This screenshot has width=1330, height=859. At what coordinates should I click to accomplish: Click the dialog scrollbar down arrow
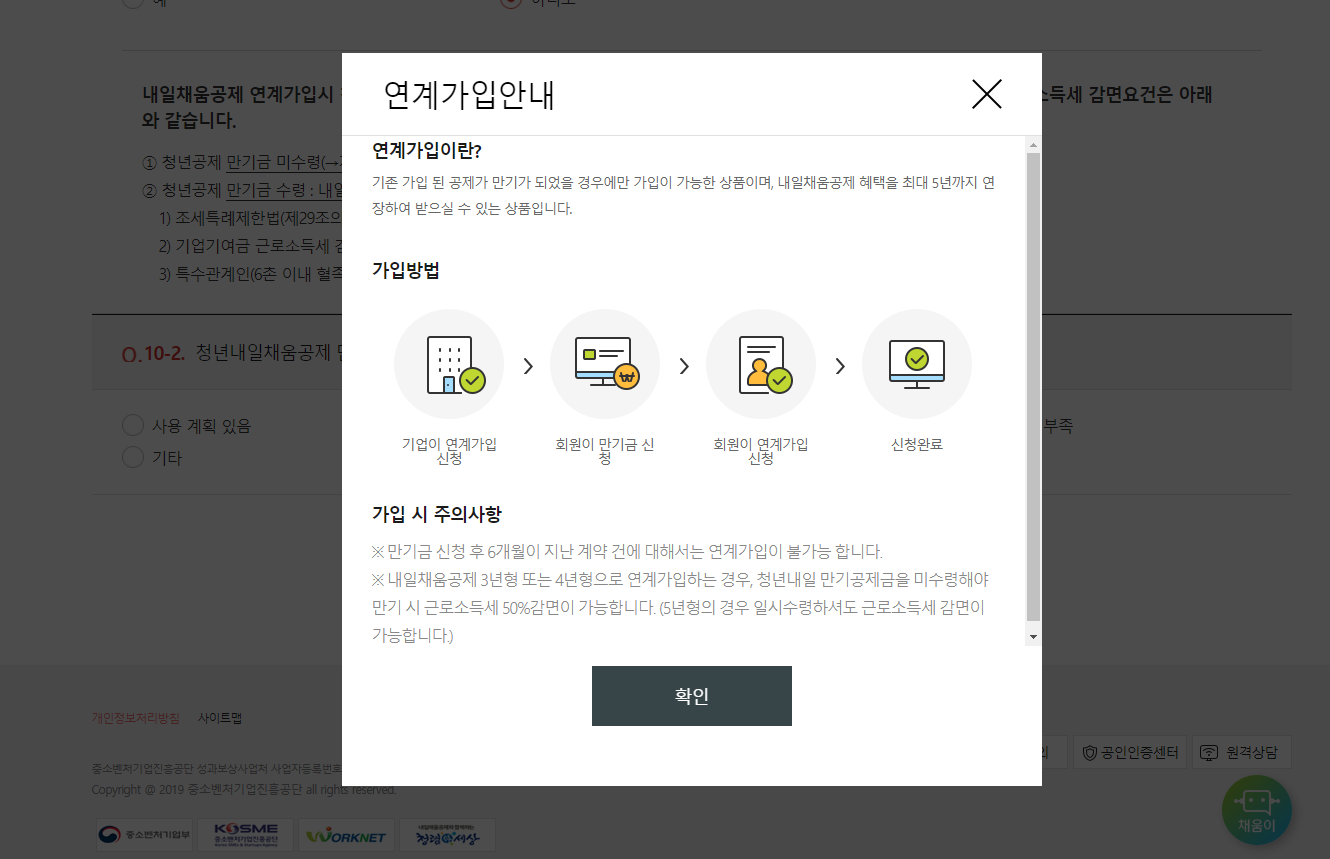[x=1033, y=637]
